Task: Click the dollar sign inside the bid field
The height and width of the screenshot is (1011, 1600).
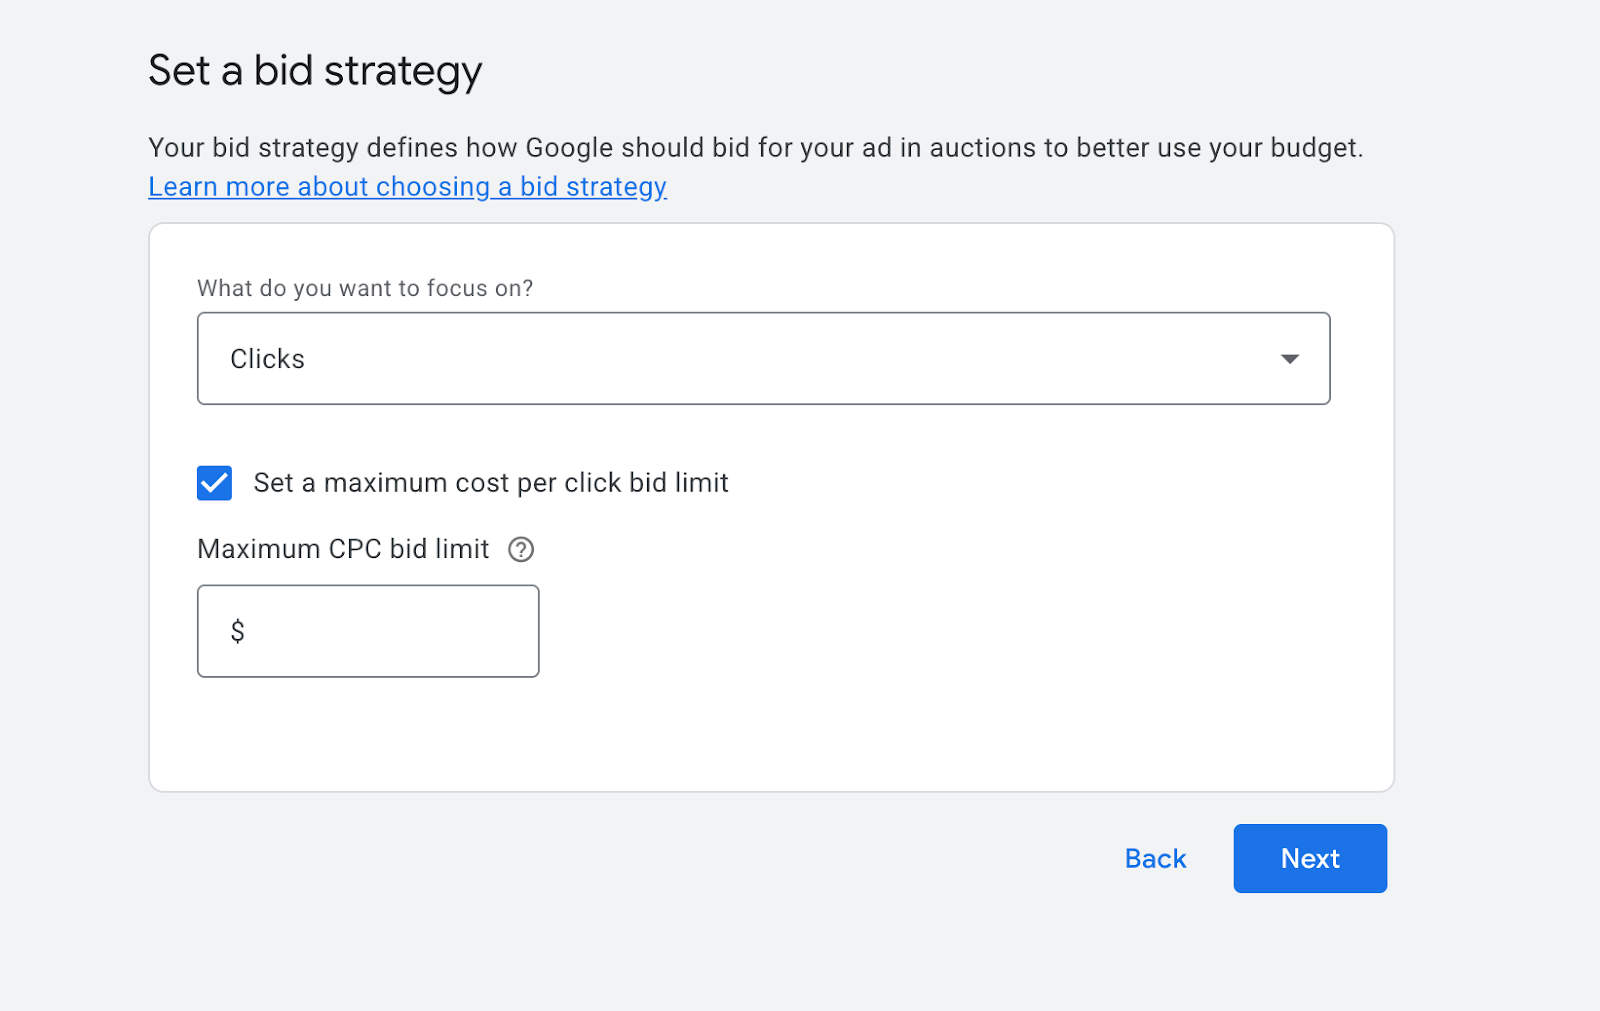Action: point(237,631)
